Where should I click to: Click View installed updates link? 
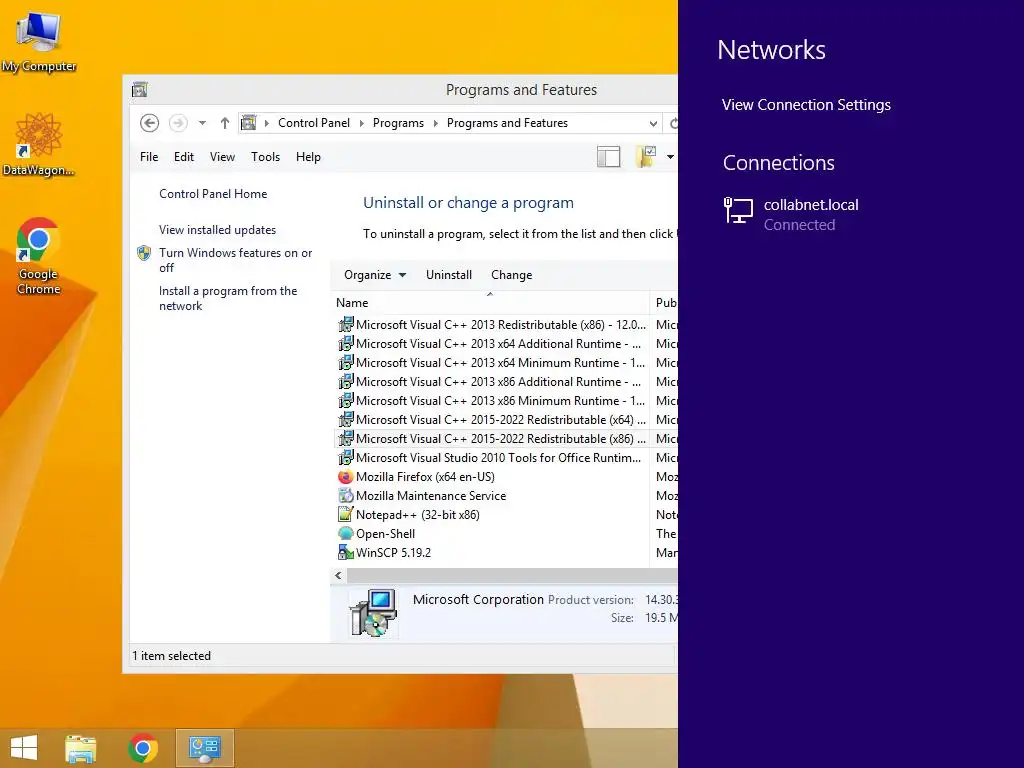pos(217,230)
